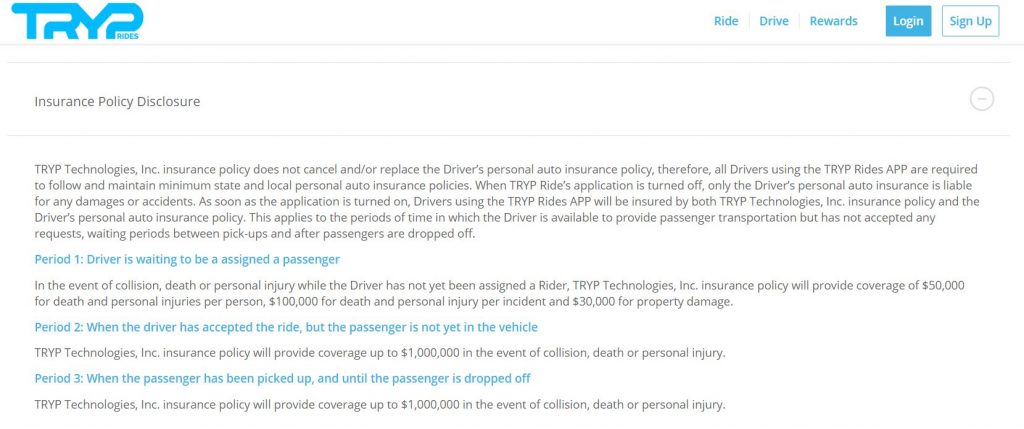The image size is (1024, 429).
Task: Select the Period 3 passenger picked up heading
Action: click(282, 378)
